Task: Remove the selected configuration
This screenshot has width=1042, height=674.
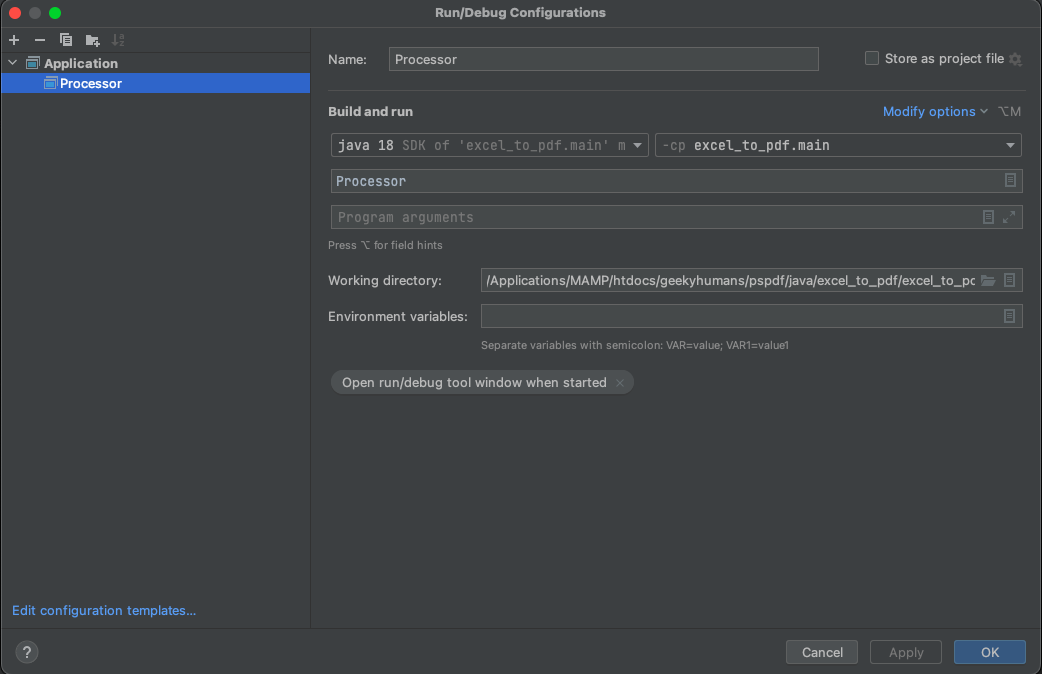Action: point(40,40)
